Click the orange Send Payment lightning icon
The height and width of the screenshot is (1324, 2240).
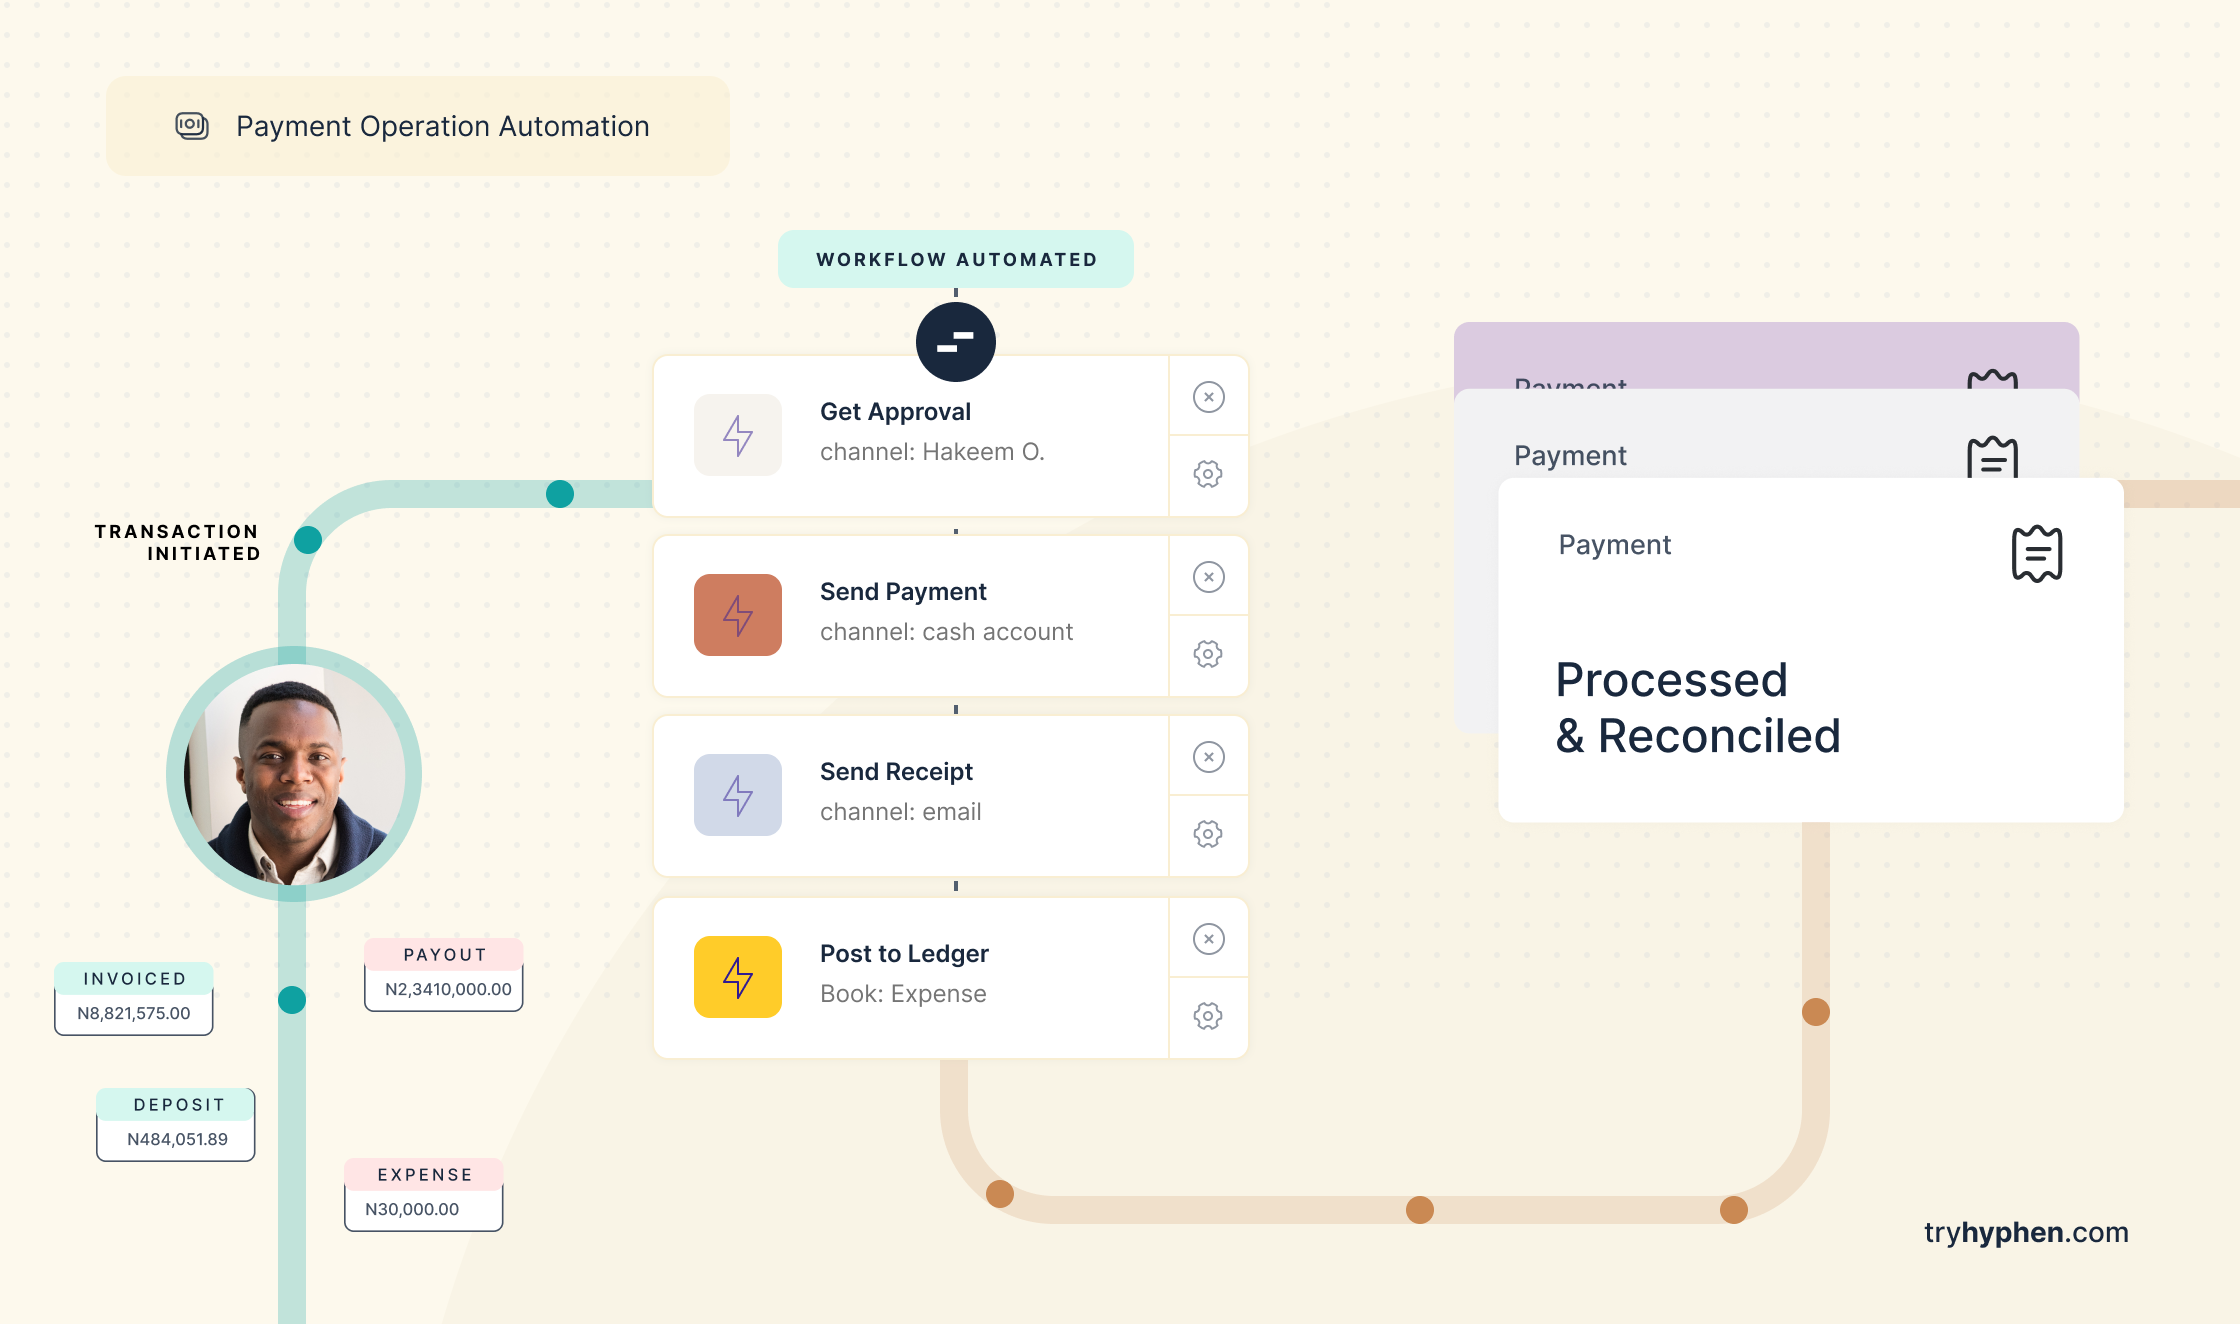click(x=738, y=615)
